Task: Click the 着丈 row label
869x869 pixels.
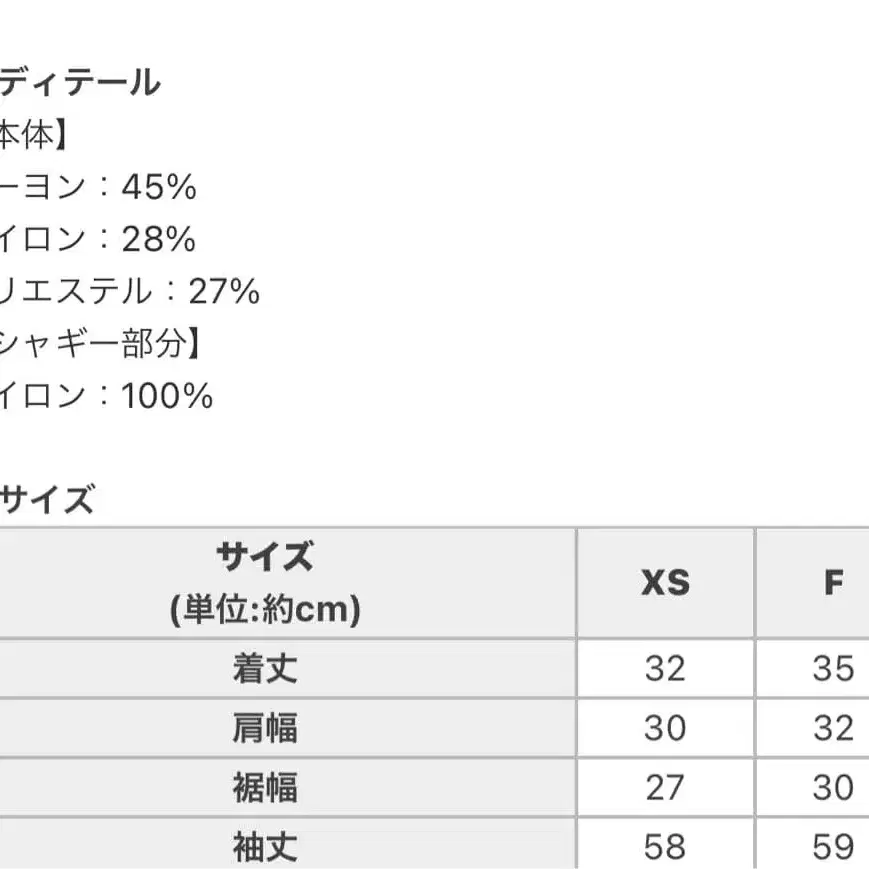Action: click(x=265, y=668)
